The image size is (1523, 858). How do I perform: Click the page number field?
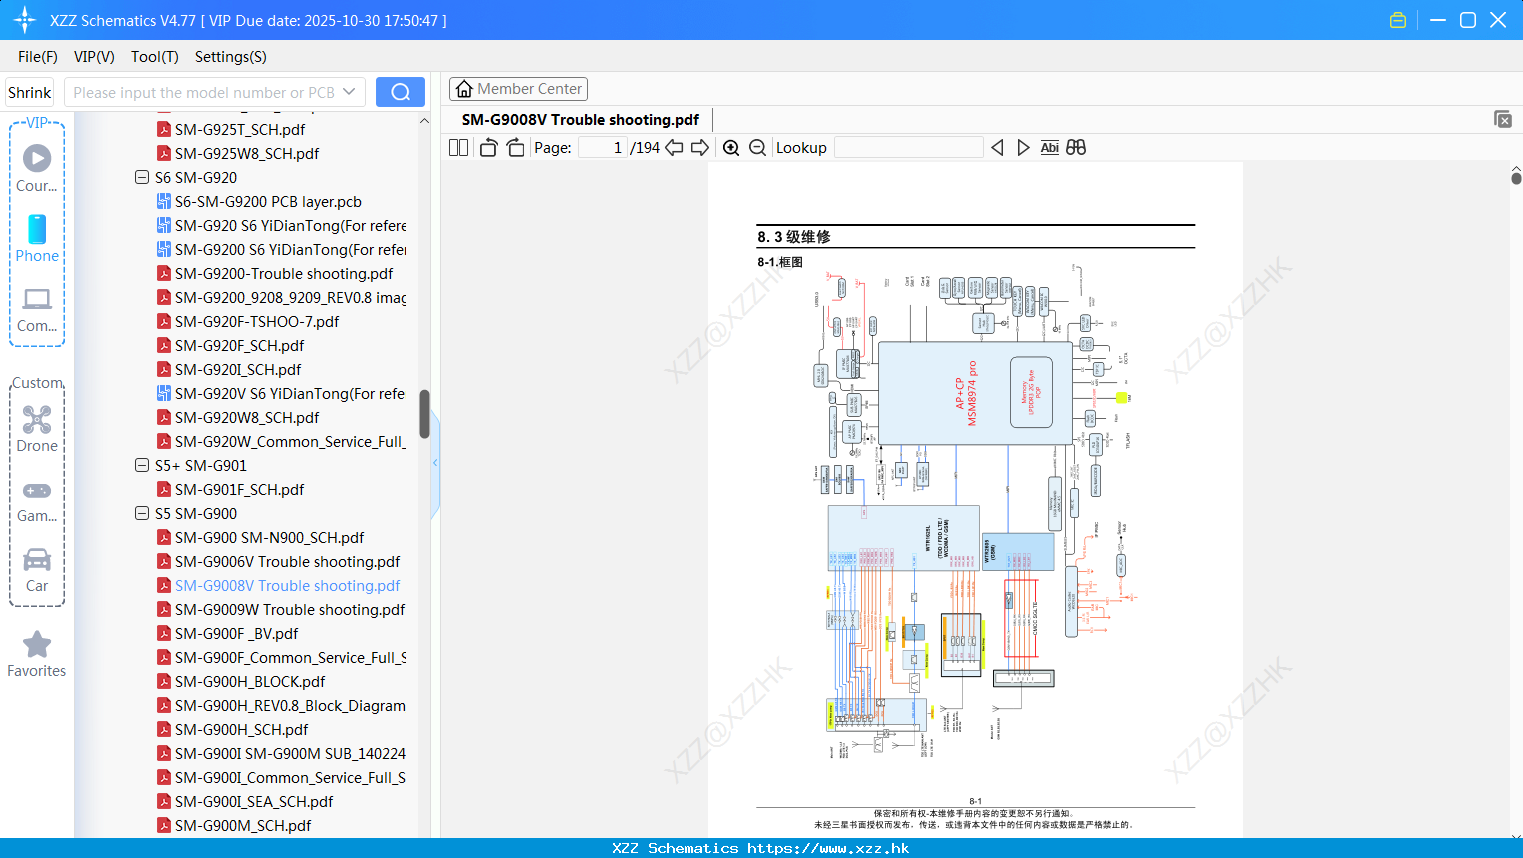coord(603,148)
